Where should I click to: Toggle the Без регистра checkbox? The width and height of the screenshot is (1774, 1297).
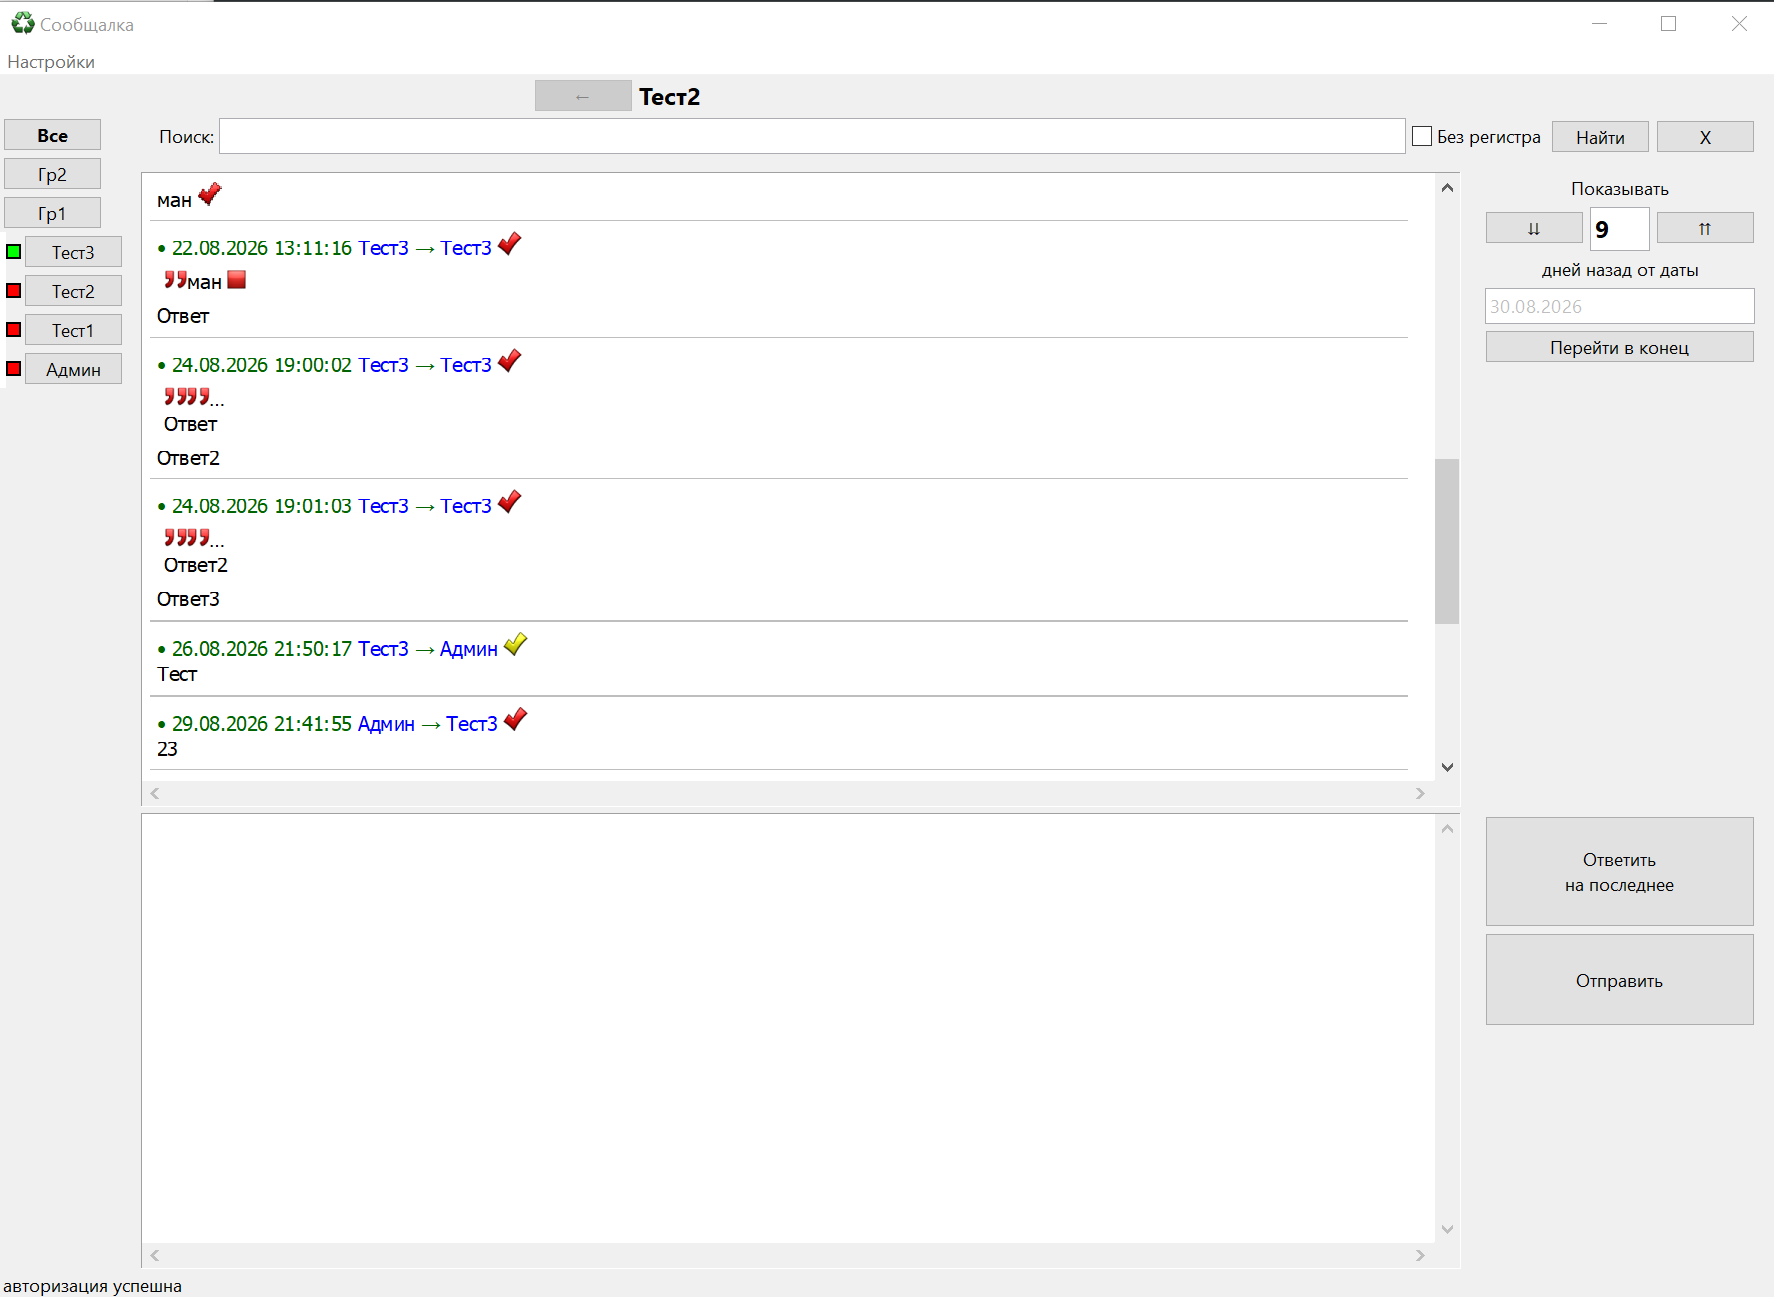tap(1422, 136)
